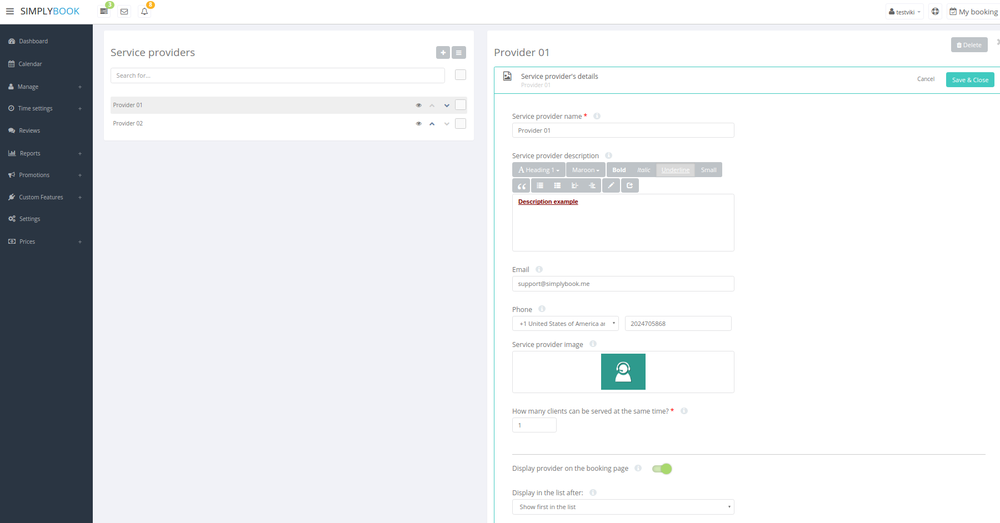This screenshot has height=523, width=1000.
Task: Toggle visibility eye for Provider 01
Action: (x=419, y=105)
